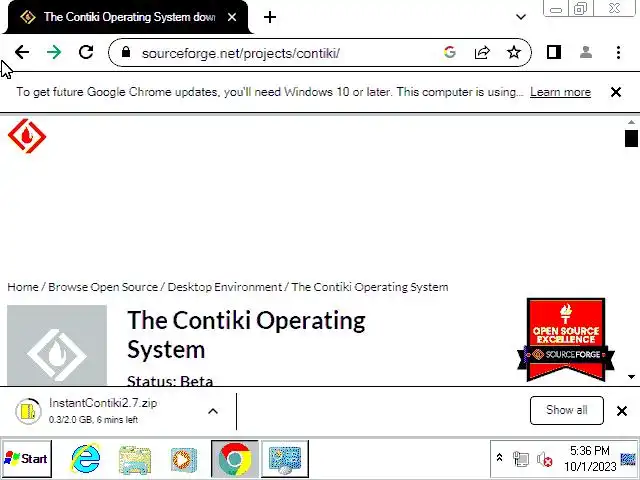Bookmark this page with the star icon
Viewport: 640px width, 480px height.
pos(514,52)
